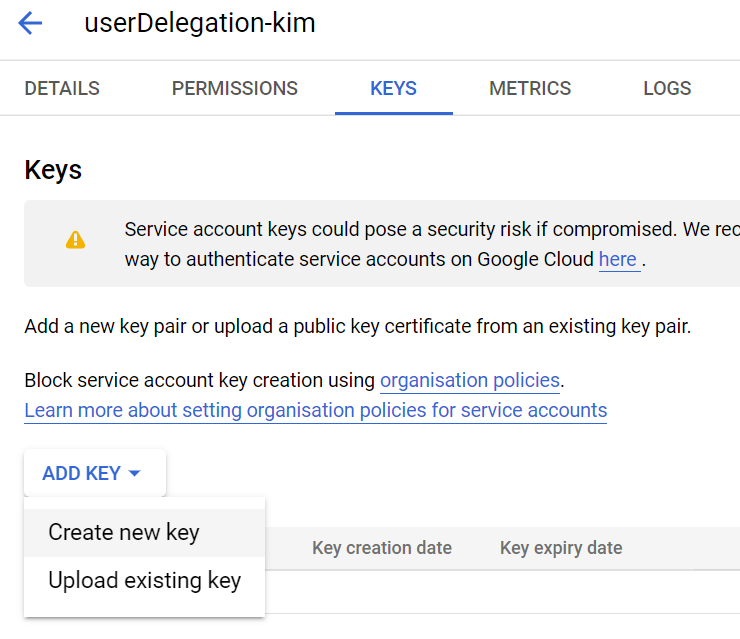This screenshot has width=740, height=639.
Task: Click the 'Keys' section heading
Action: [53, 170]
